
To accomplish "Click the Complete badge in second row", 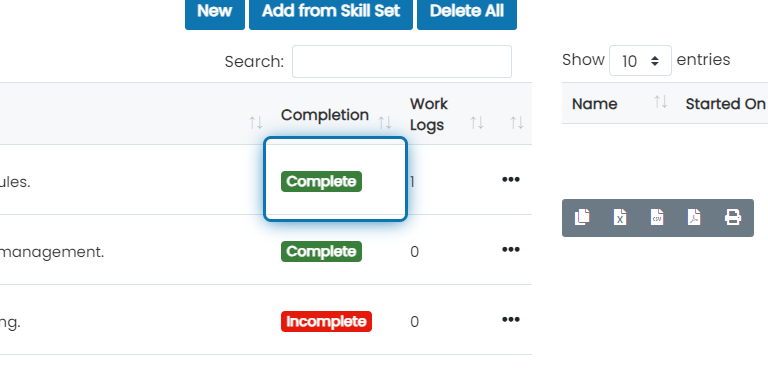I will pos(321,252).
